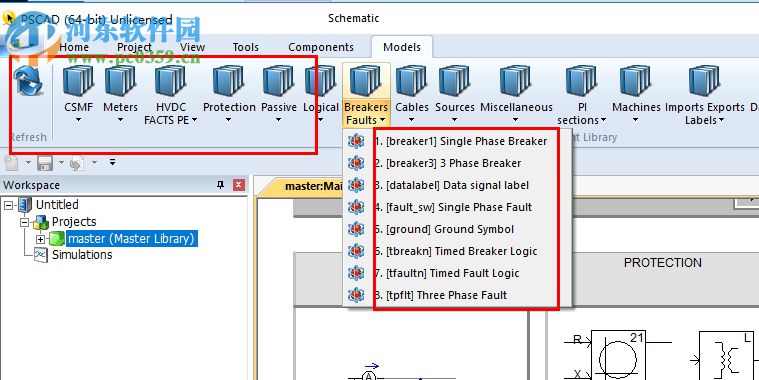The height and width of the screenshot is (380, 759).
Task: Switch to the Components ribbon tab
Action: tap(321, 47)
